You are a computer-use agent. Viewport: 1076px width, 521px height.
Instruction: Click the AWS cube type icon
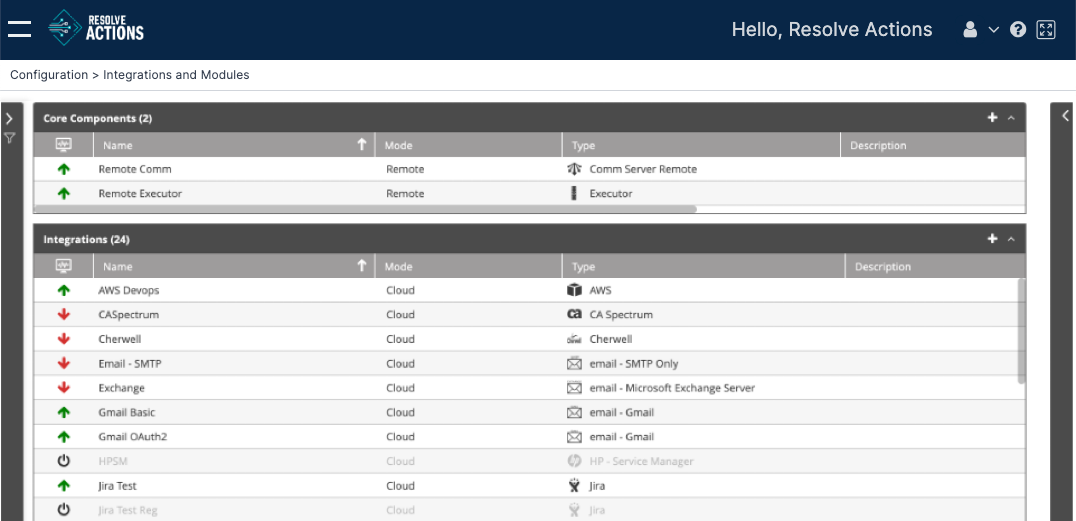pos(574,290)
